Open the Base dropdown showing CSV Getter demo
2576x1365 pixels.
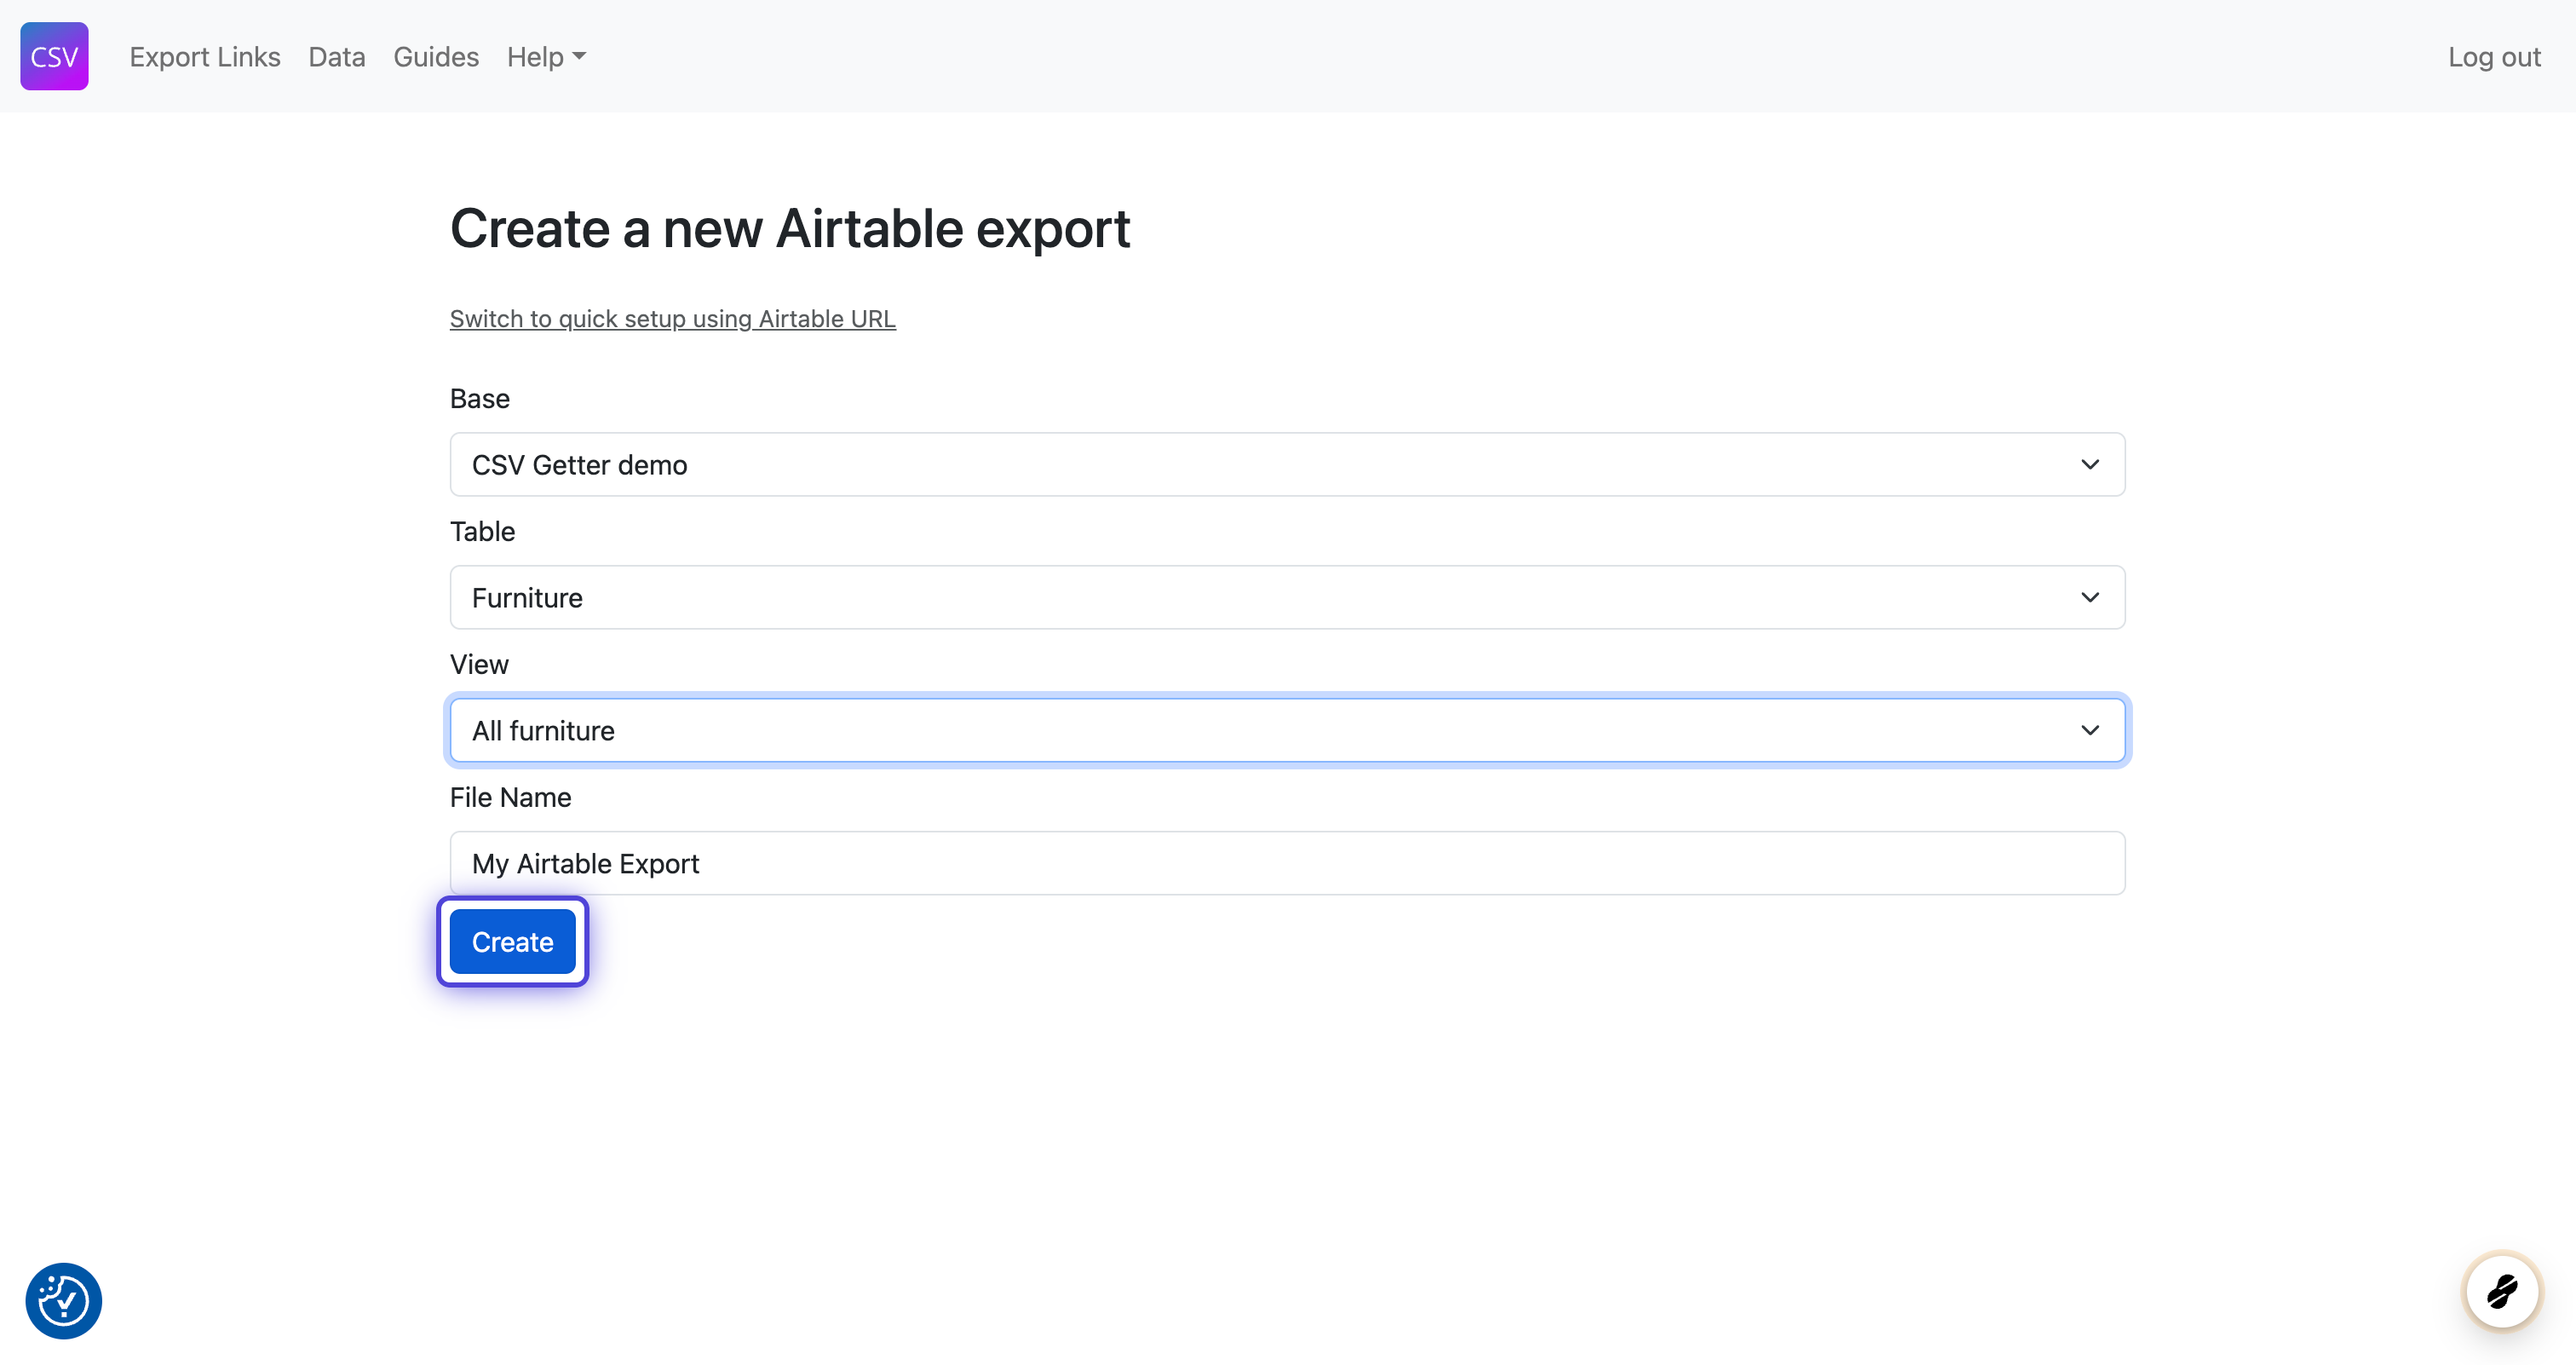1286,464
